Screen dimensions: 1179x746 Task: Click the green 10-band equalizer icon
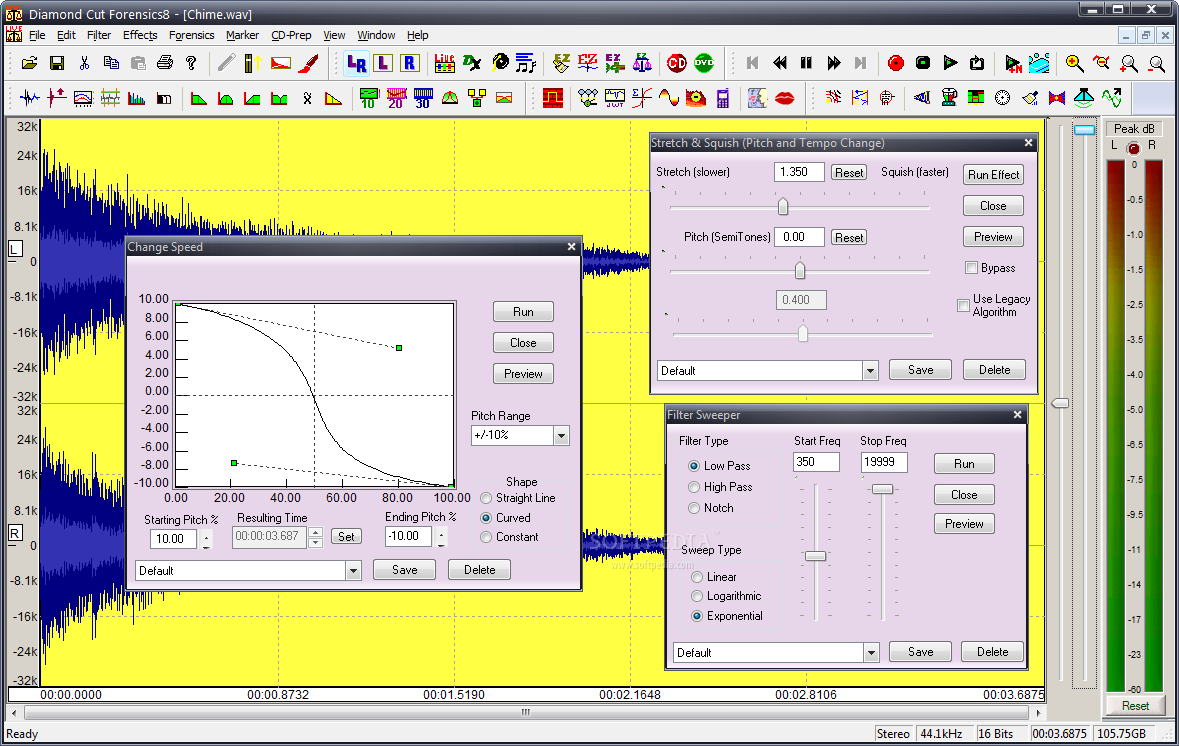click(368, 98)
